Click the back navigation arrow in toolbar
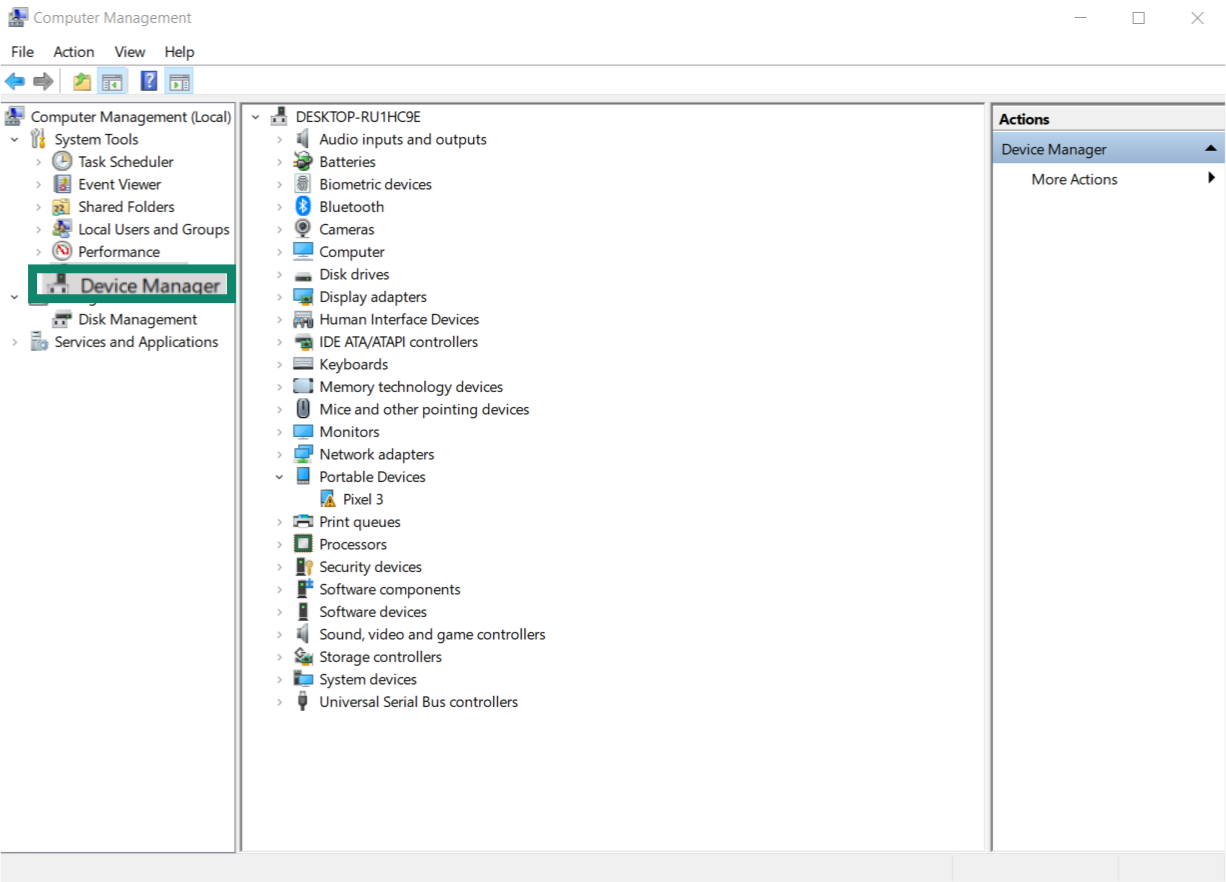This screenshot has width=1226, height=882. [15, 81]
